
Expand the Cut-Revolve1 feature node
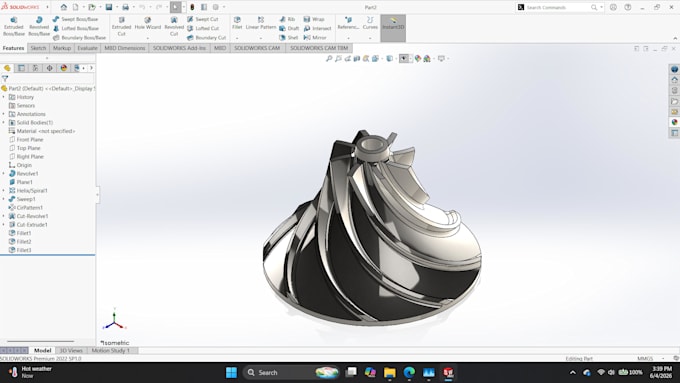[x=4, y=216]
